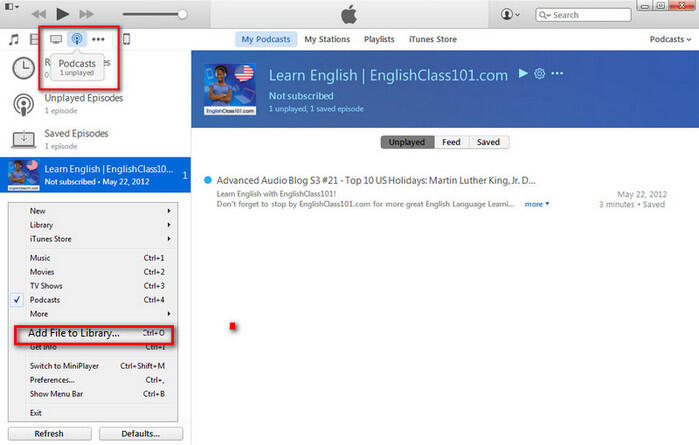Click the Play button in the playback controls
The width and height of the screenshot is (699, 445).
(x=62, y=14)
